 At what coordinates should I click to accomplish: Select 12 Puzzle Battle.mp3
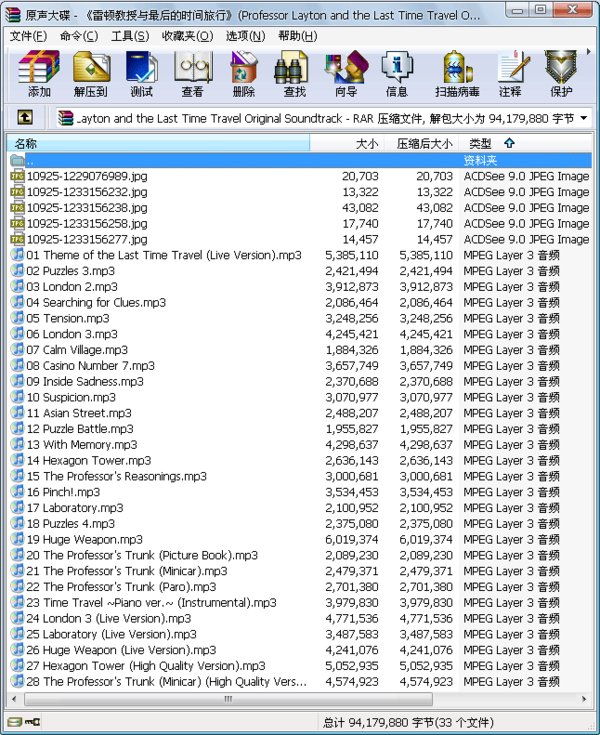tap(300, 429)
